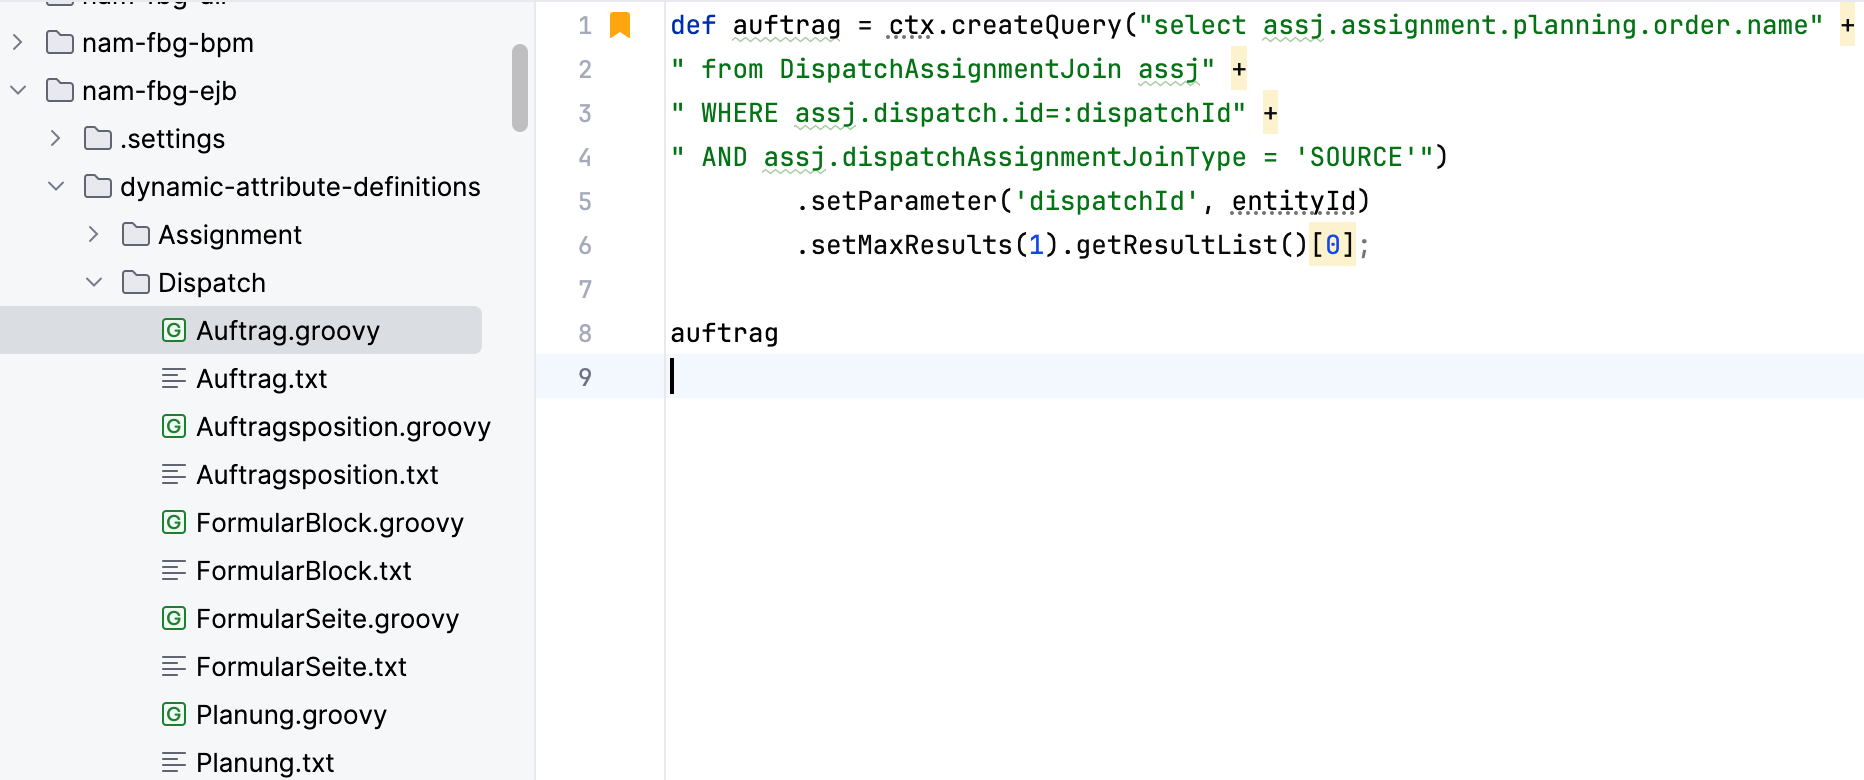Open Planung.txt file

pyautogui.click(x=264, y=763)
